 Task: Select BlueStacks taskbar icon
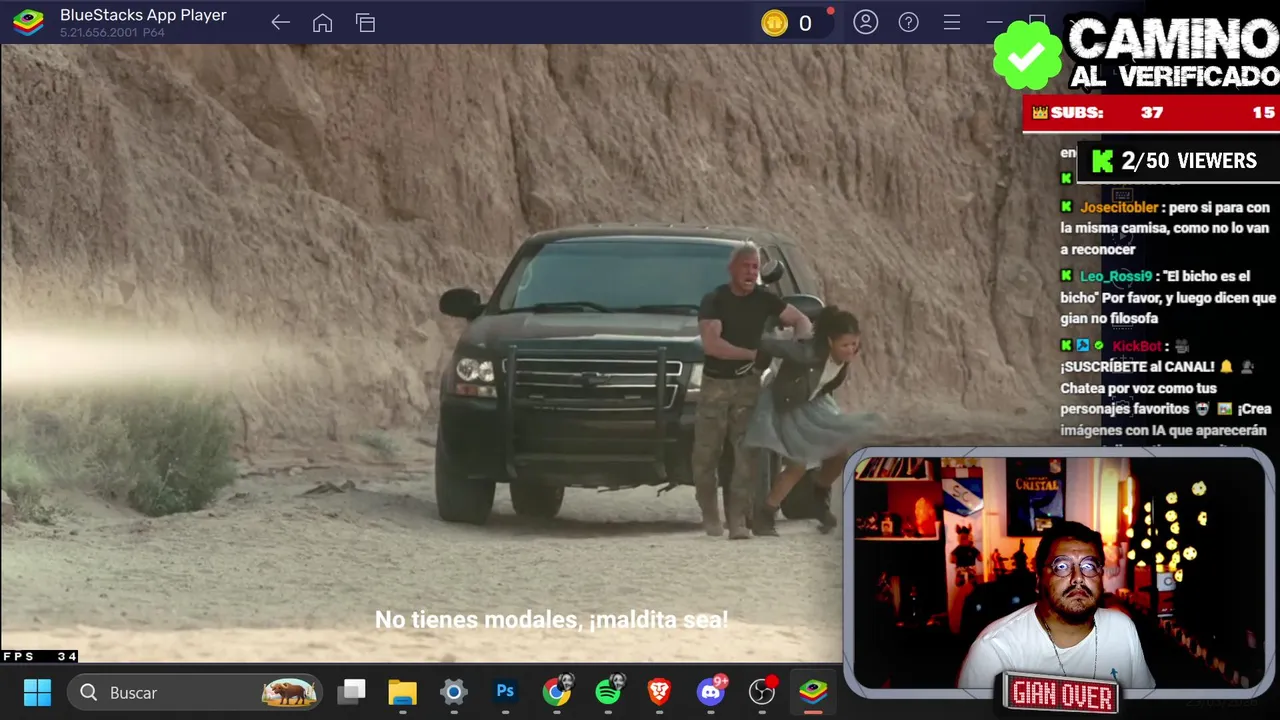click(813, 692)
